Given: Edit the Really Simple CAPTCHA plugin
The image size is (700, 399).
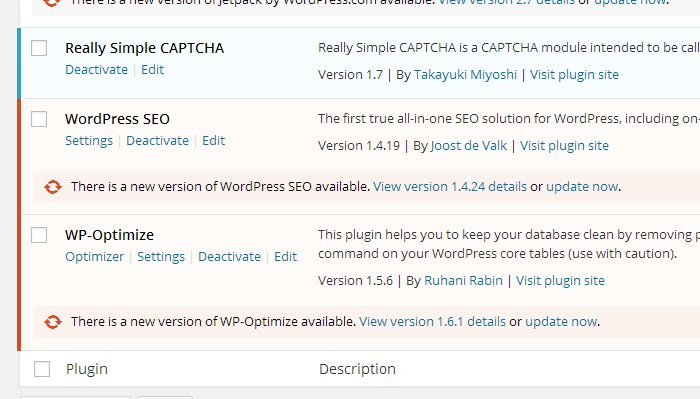Looking at the screenshot, I should click(x=153, y=70).
